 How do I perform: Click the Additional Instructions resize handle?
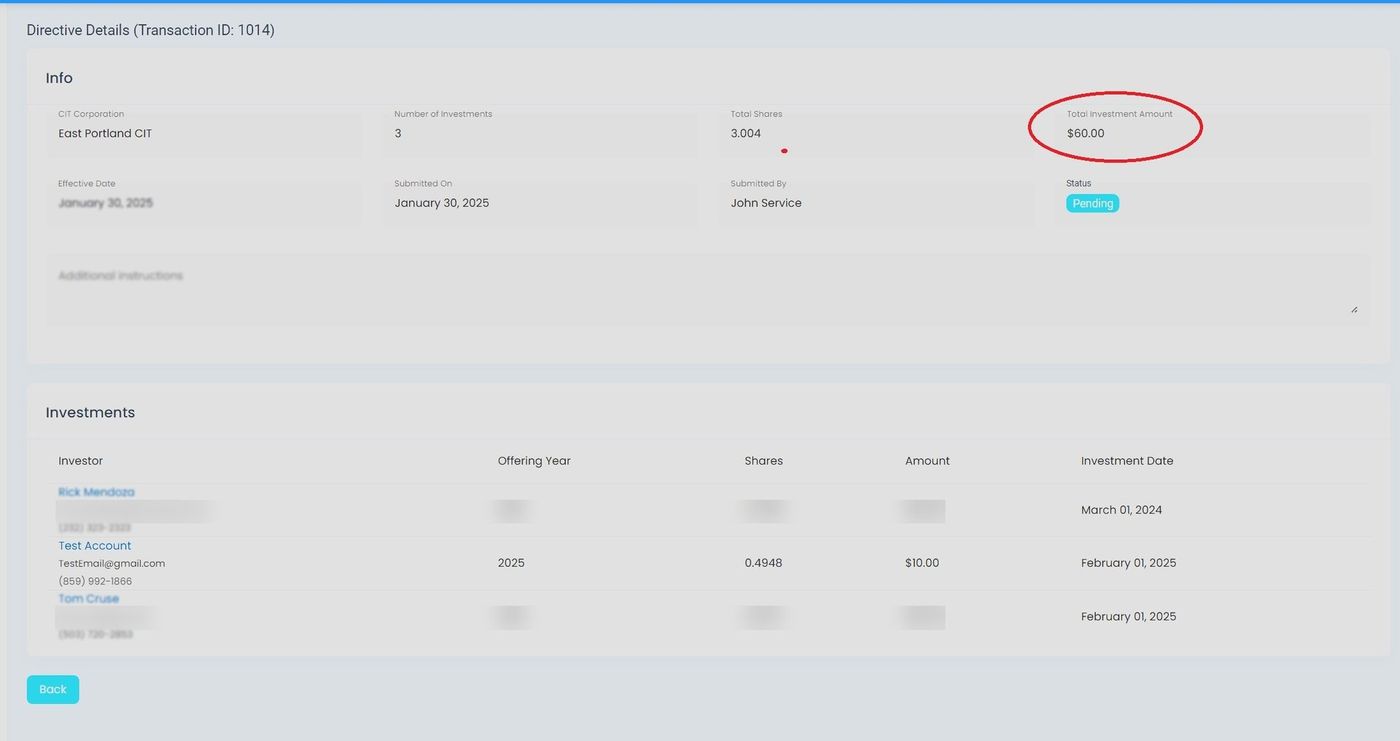tap(1354, 310)
